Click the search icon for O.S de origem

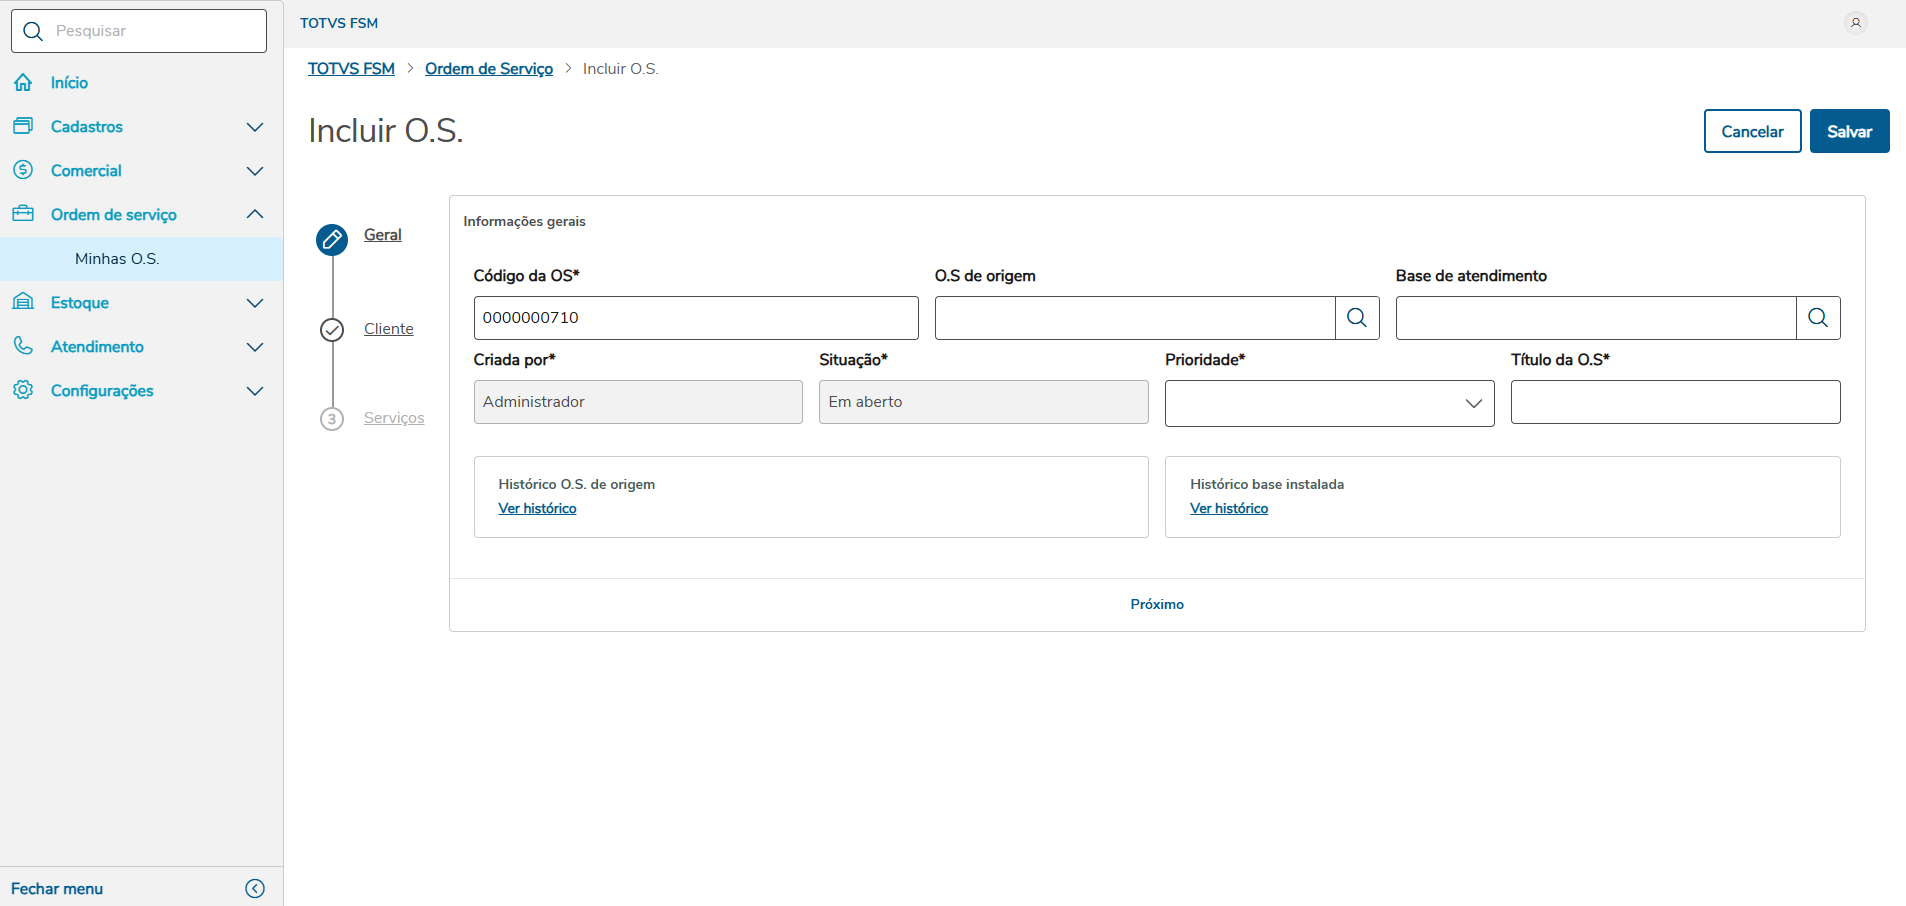1357,318
